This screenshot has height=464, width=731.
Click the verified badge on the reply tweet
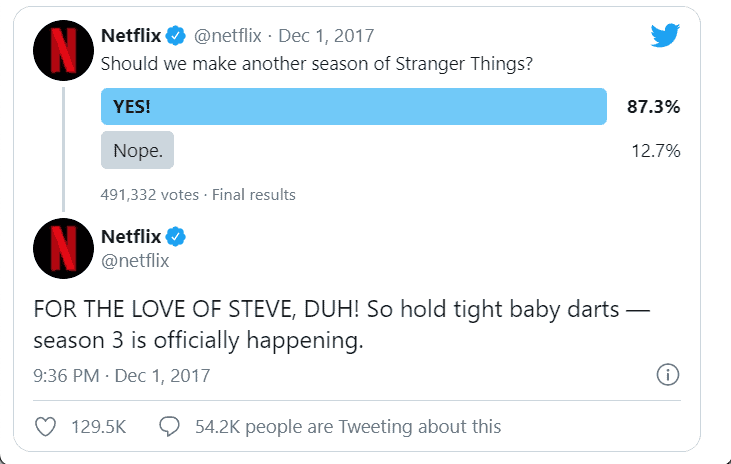click(176, 237)
